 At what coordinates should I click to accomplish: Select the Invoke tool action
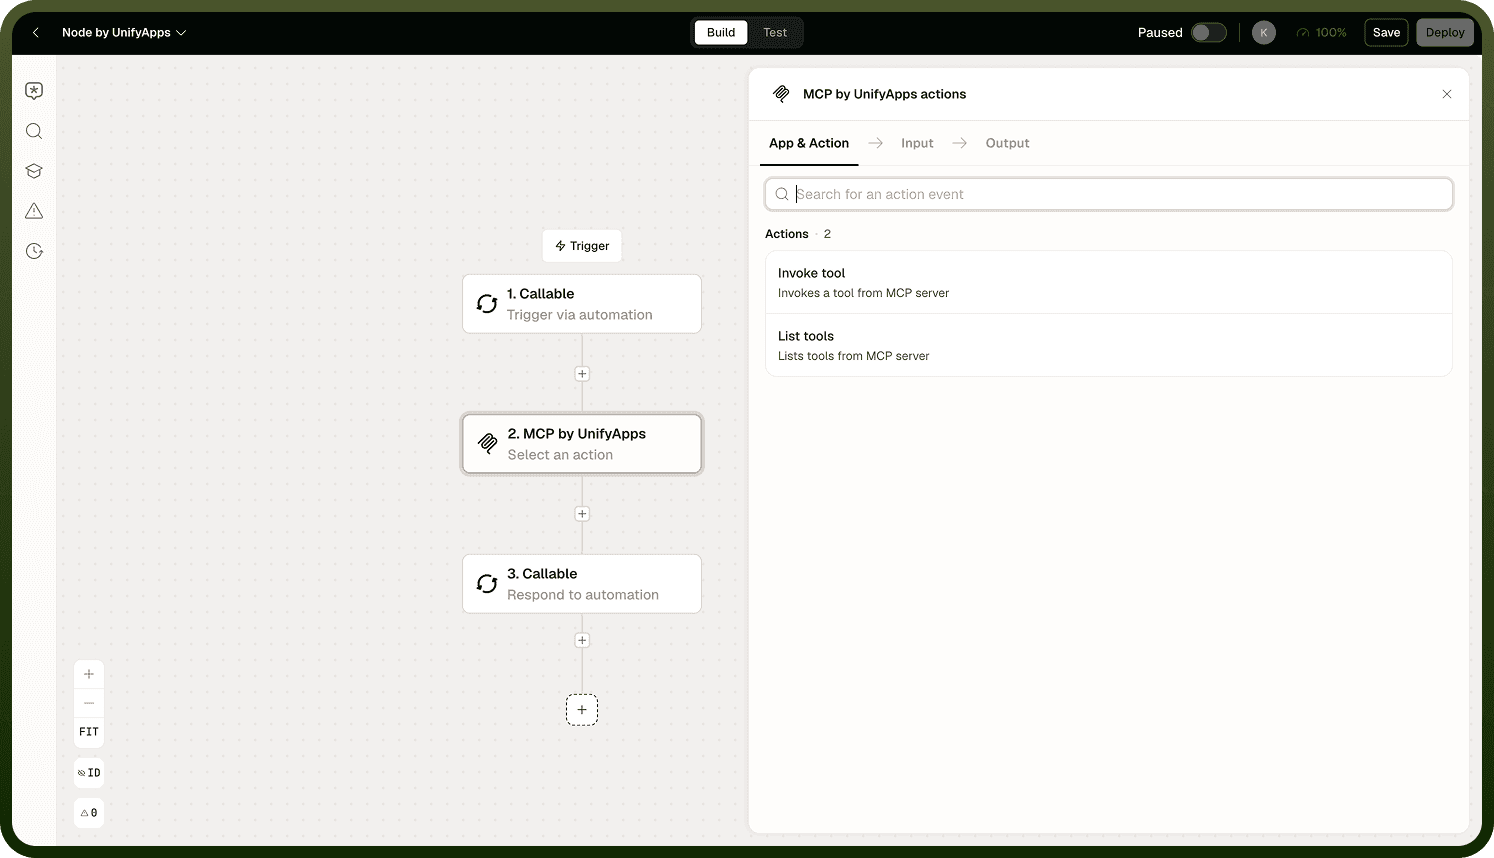coord(1109,283)
